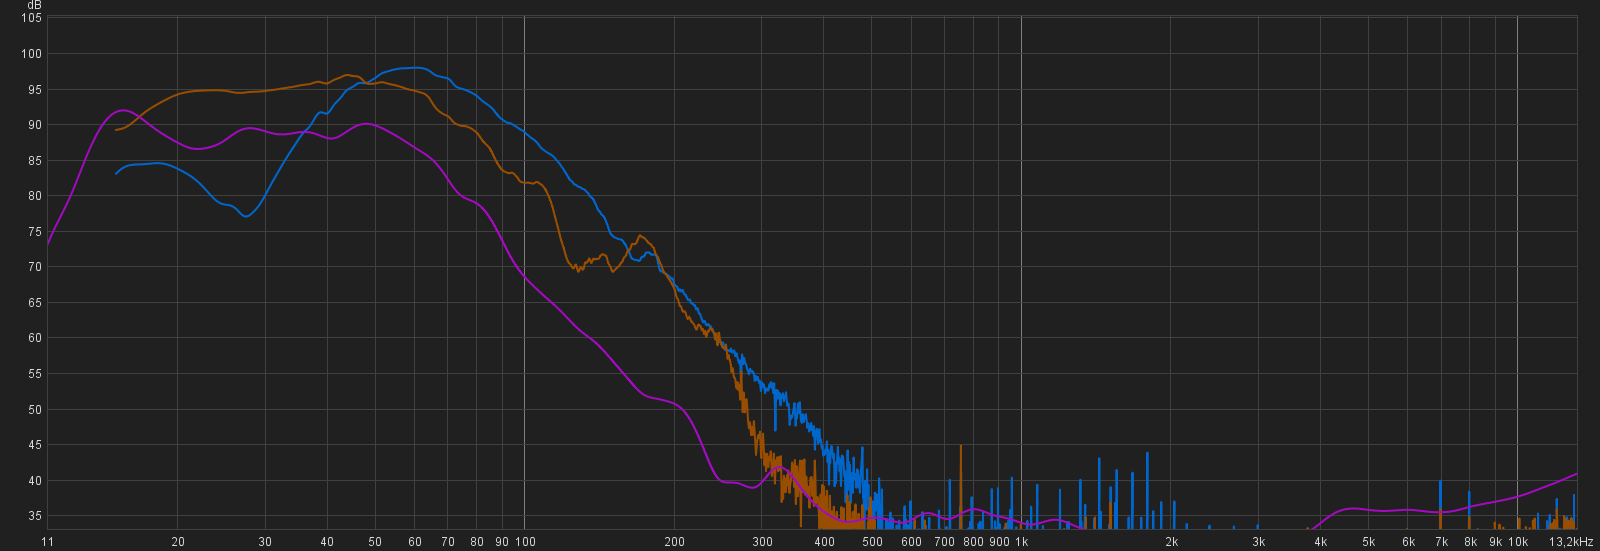
Task: Click the 45 dB vertical axis label
Action: coord(36,445)
